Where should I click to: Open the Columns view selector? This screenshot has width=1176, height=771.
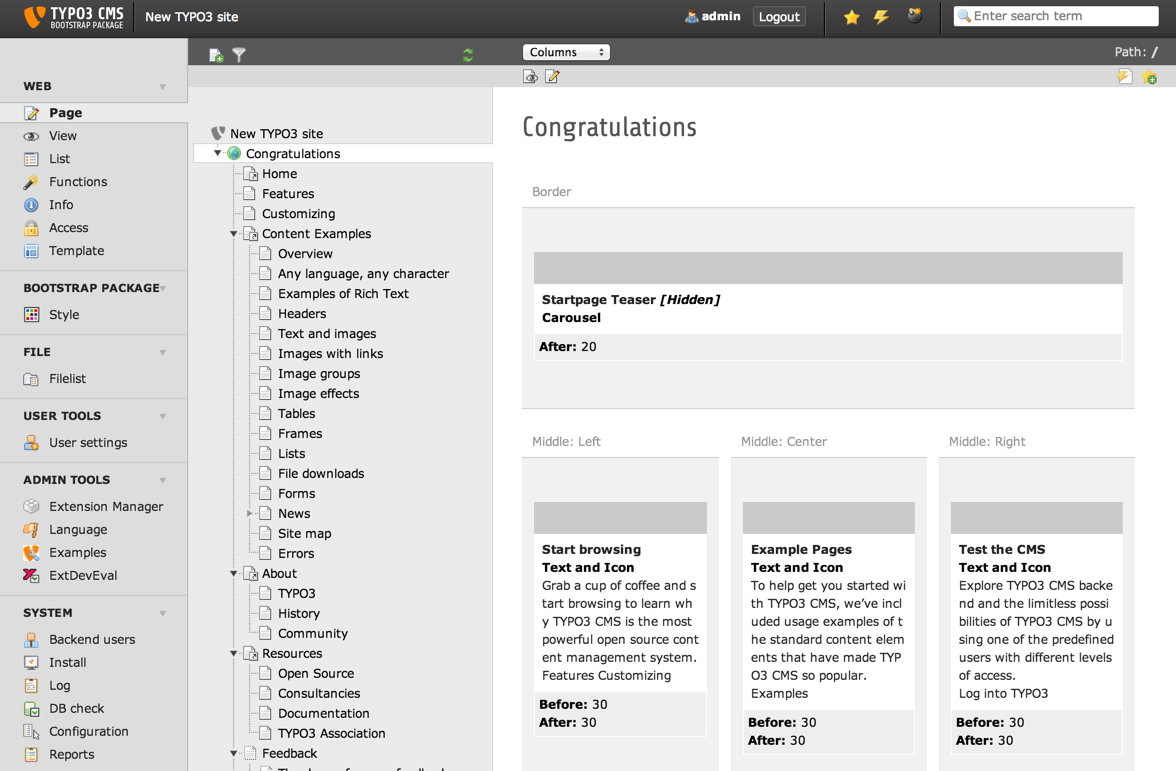566,51
